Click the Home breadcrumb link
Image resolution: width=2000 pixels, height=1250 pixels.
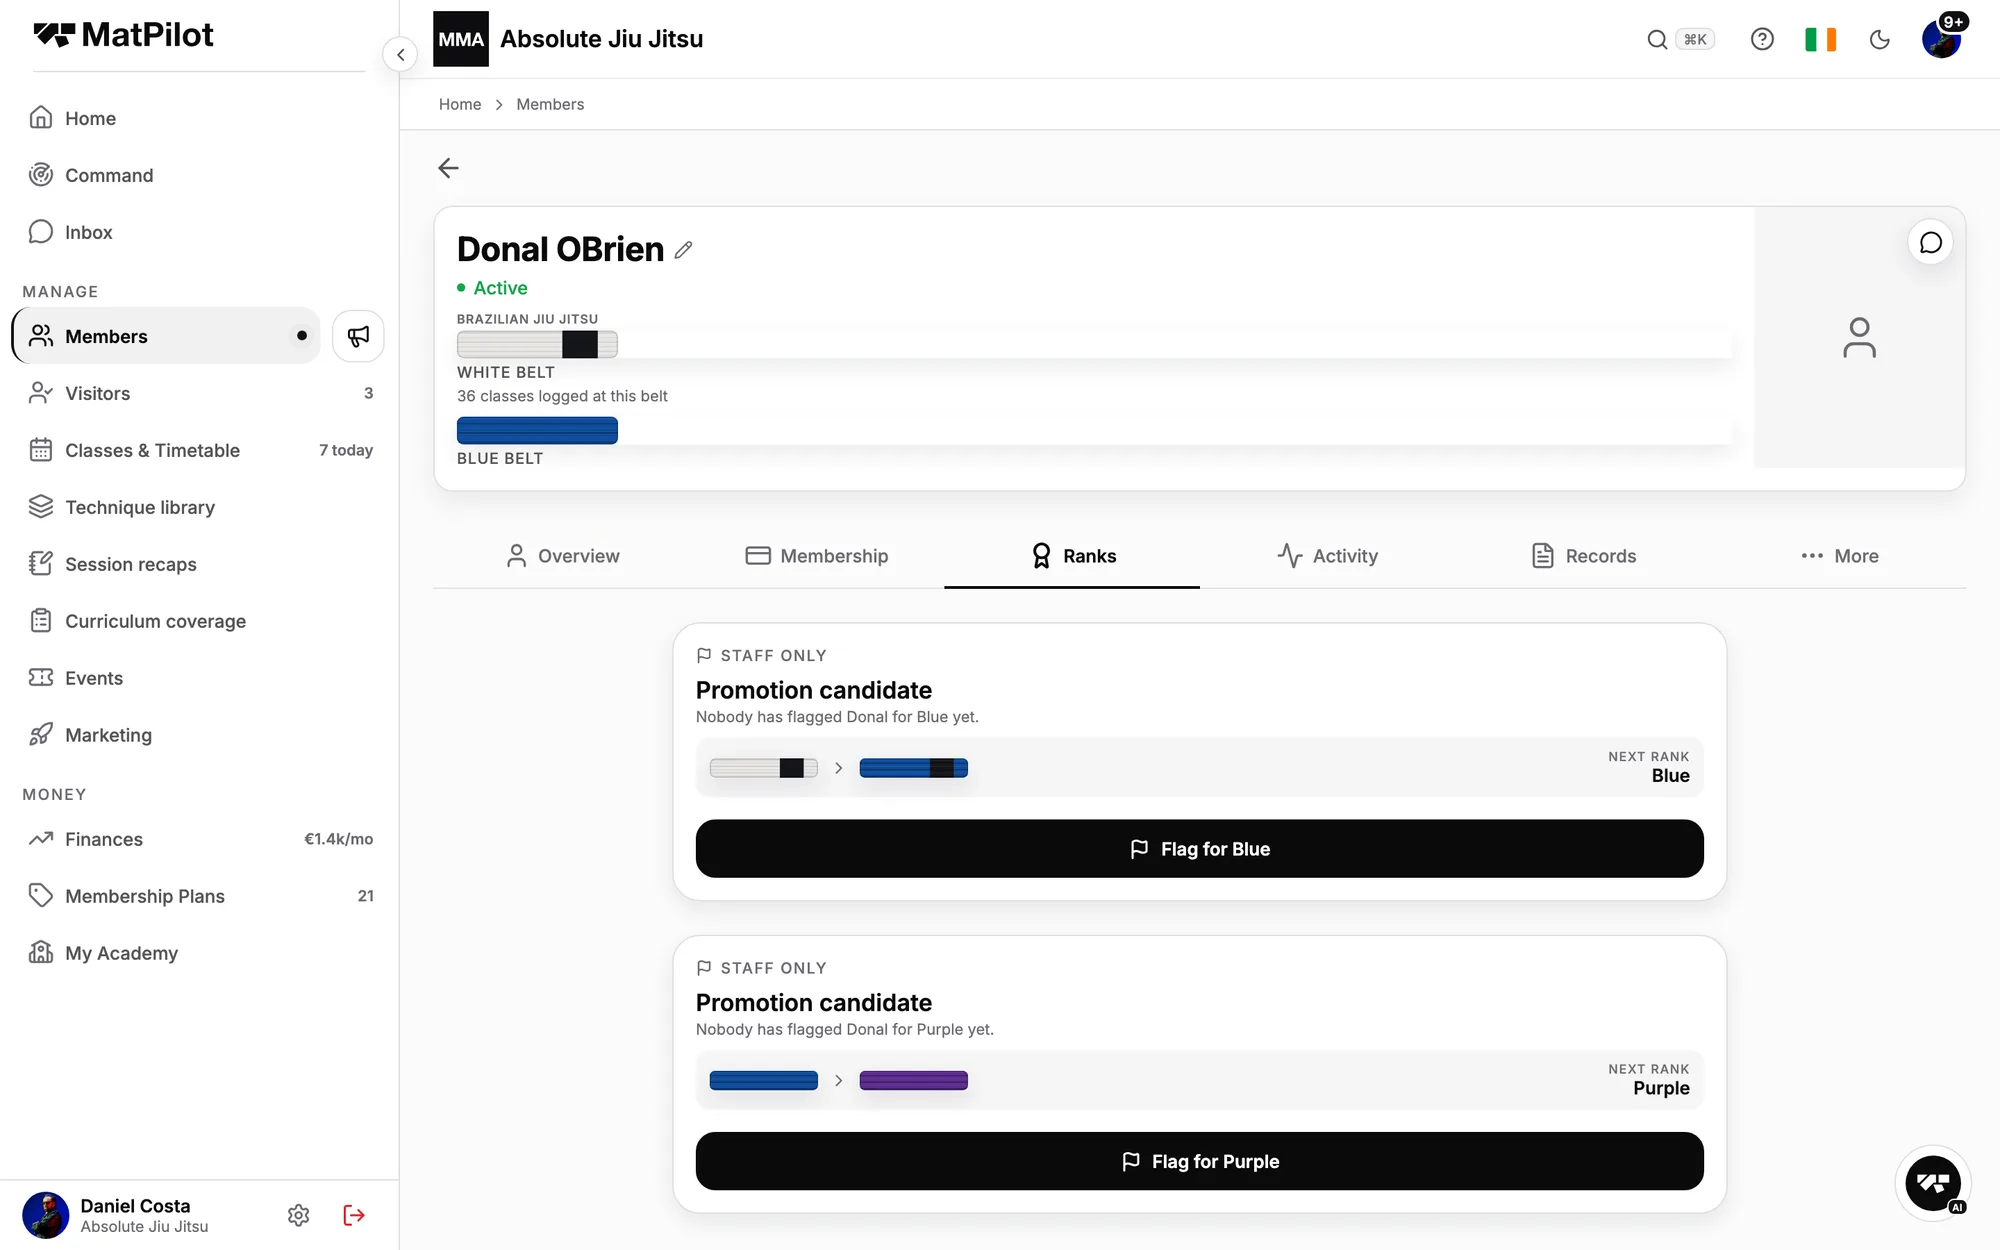pyautogui.click(x=460, y=104)
